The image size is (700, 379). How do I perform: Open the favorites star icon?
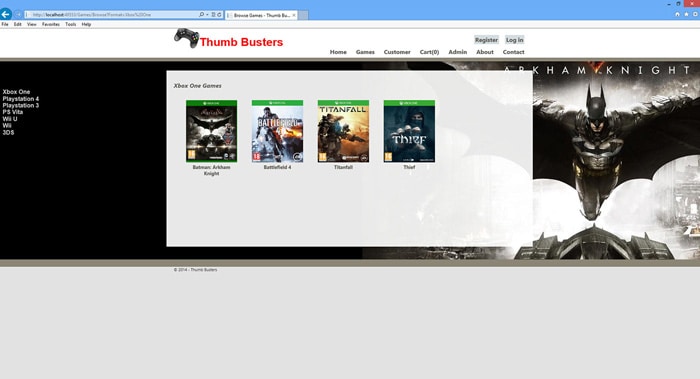click(x=686, y=14)
